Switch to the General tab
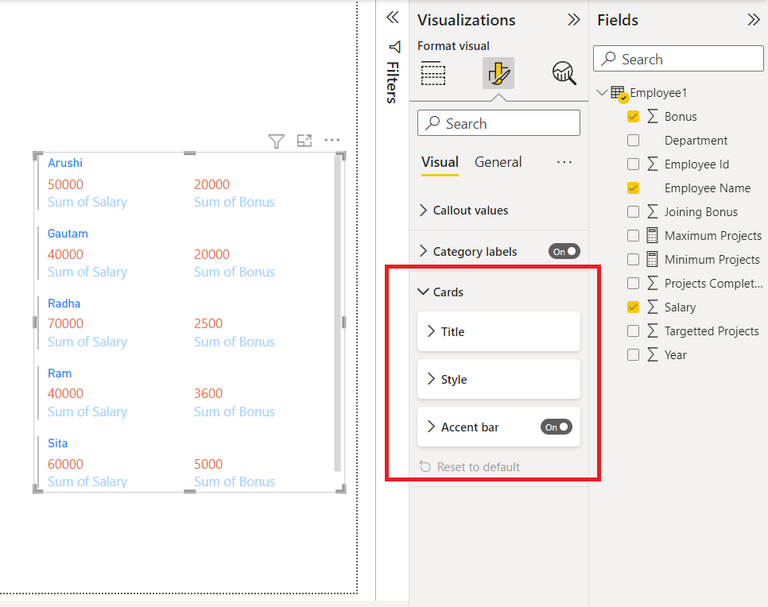This screenshot has height=607, width=768. click(x=498, y=162)
